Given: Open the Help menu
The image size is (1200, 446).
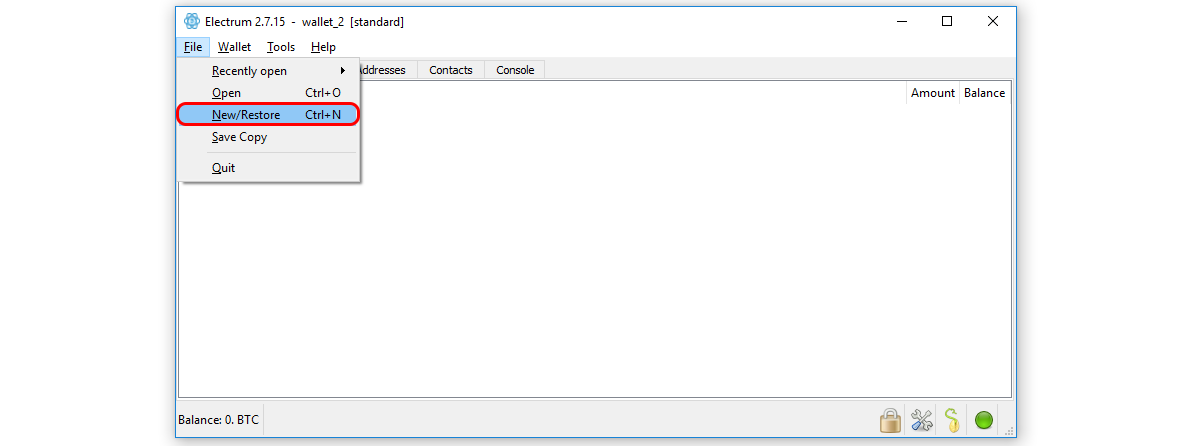Looking at the screenshot, I should (x=323, y=47).
